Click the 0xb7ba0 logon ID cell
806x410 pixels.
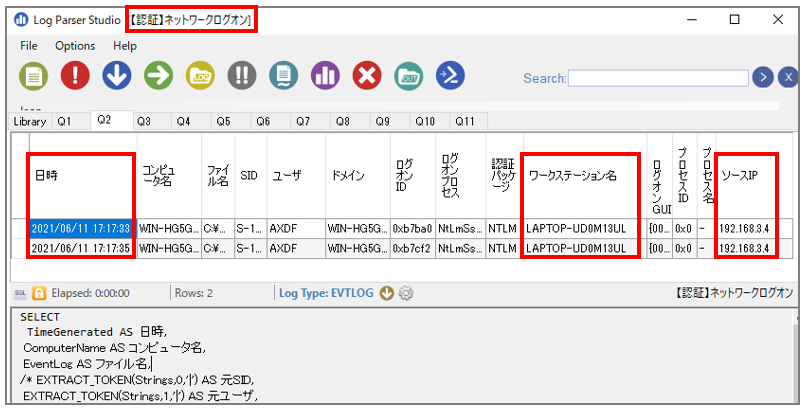413,228
